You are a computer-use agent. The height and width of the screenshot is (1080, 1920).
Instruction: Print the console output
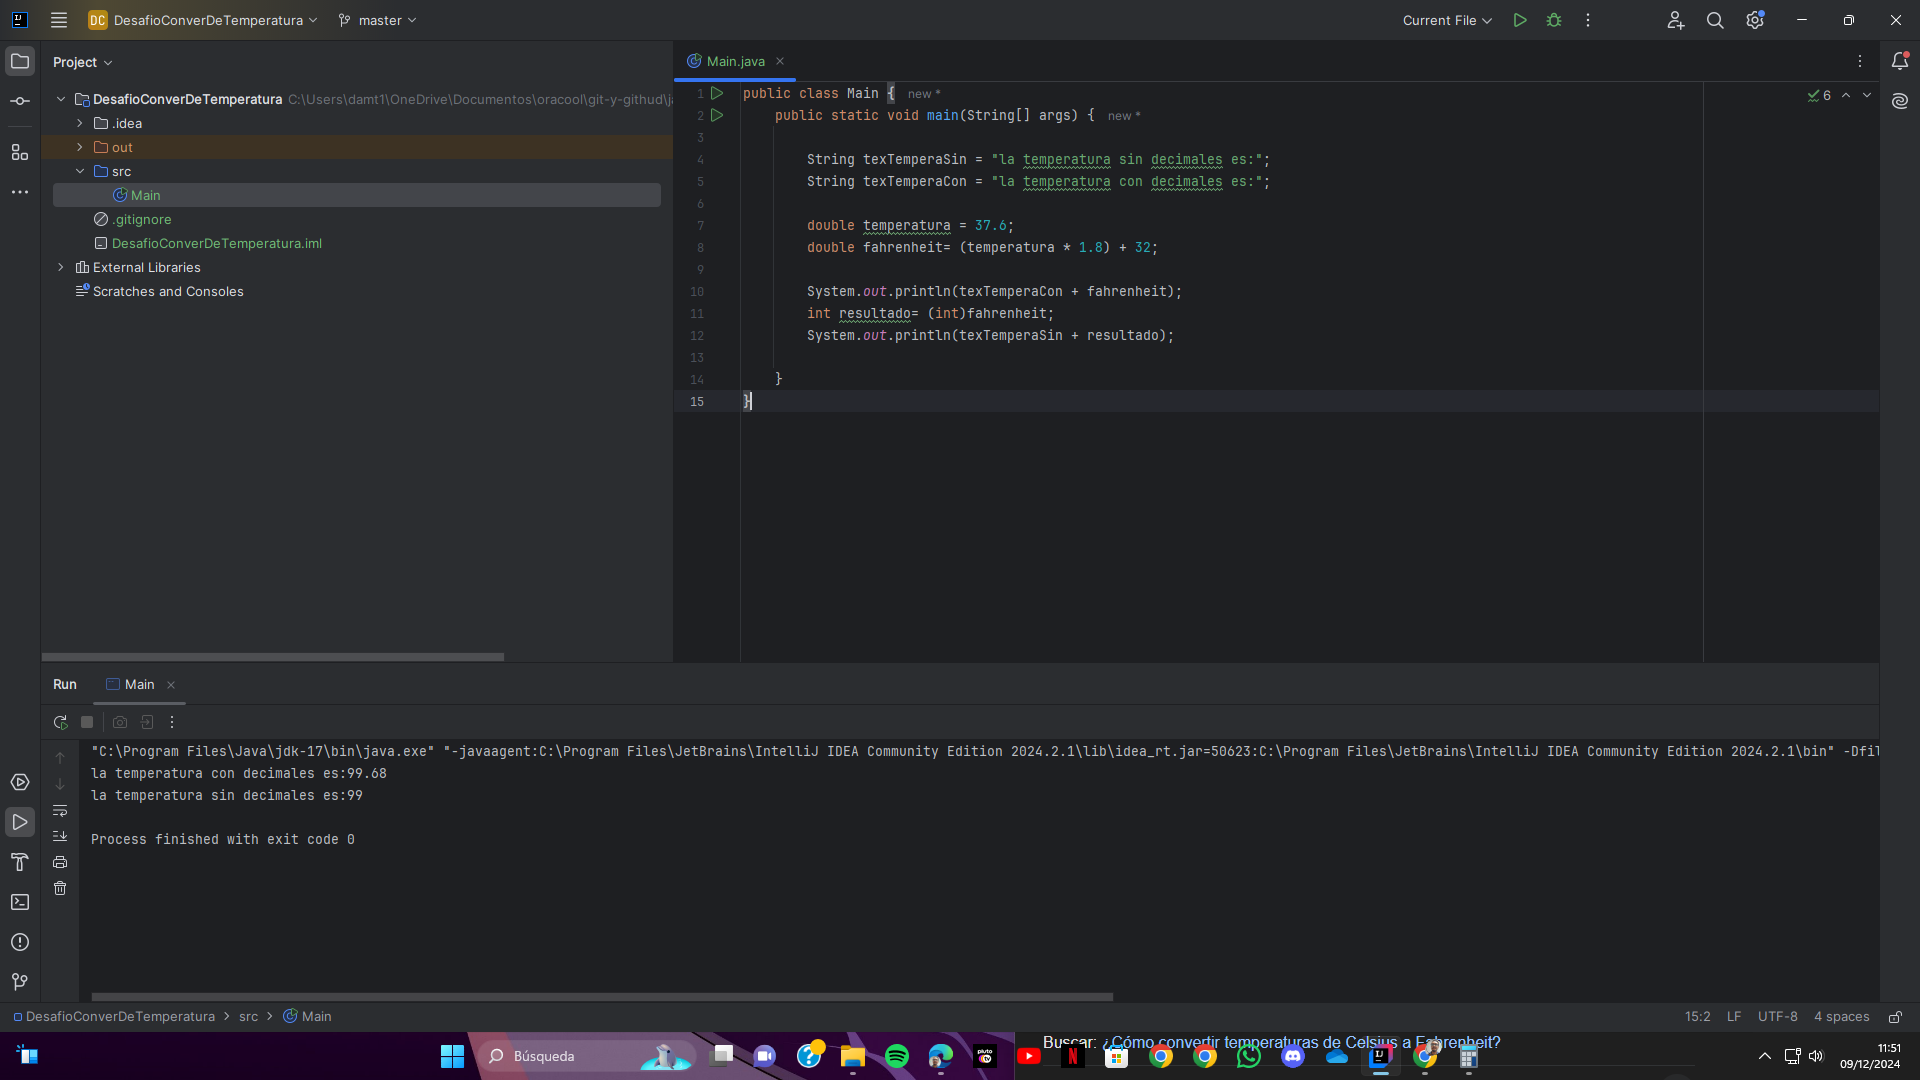click(60, 862)
